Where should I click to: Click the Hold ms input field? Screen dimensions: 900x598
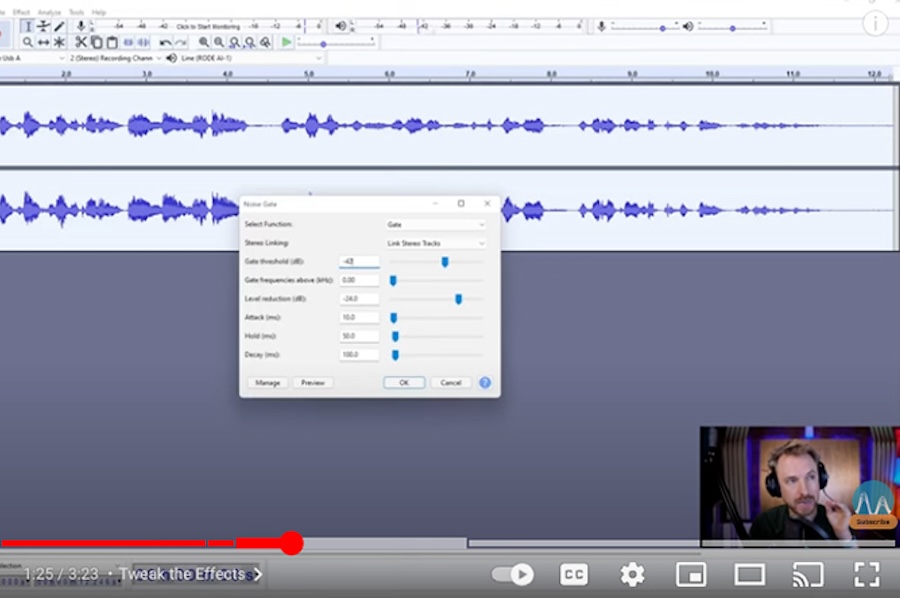click(x=359, y=336)
